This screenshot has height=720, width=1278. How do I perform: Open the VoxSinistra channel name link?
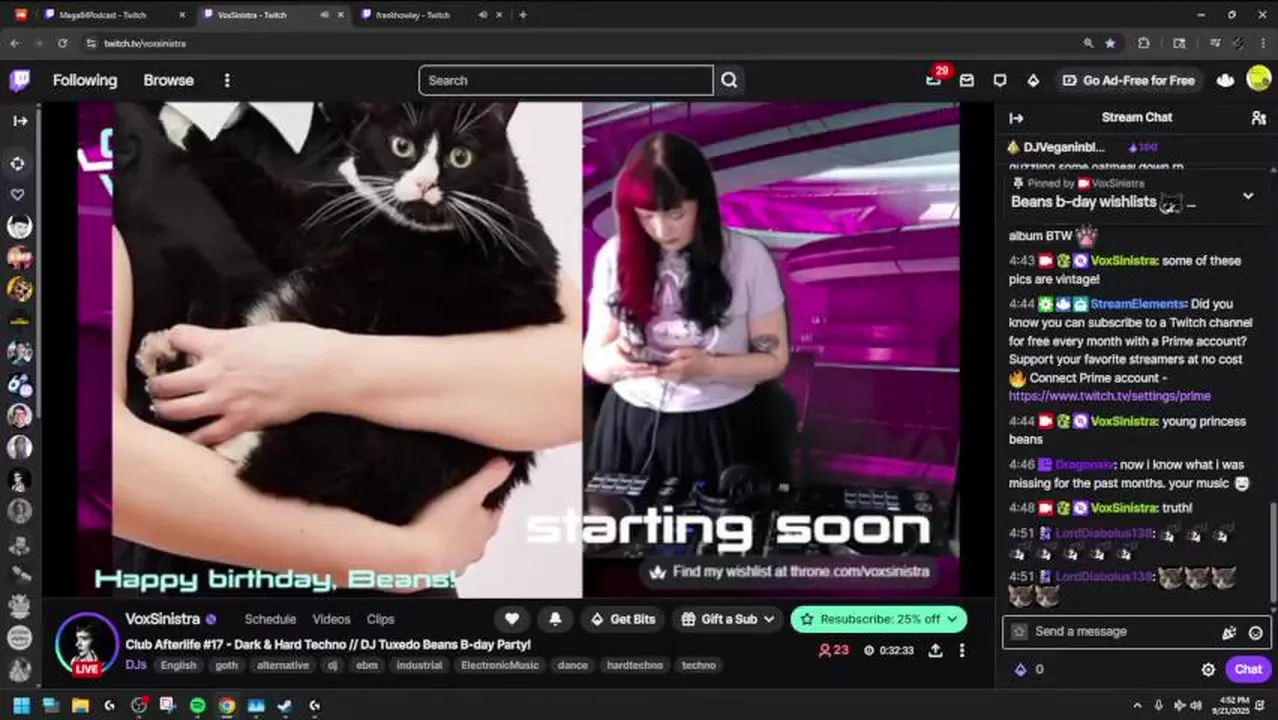pos(163,619)
